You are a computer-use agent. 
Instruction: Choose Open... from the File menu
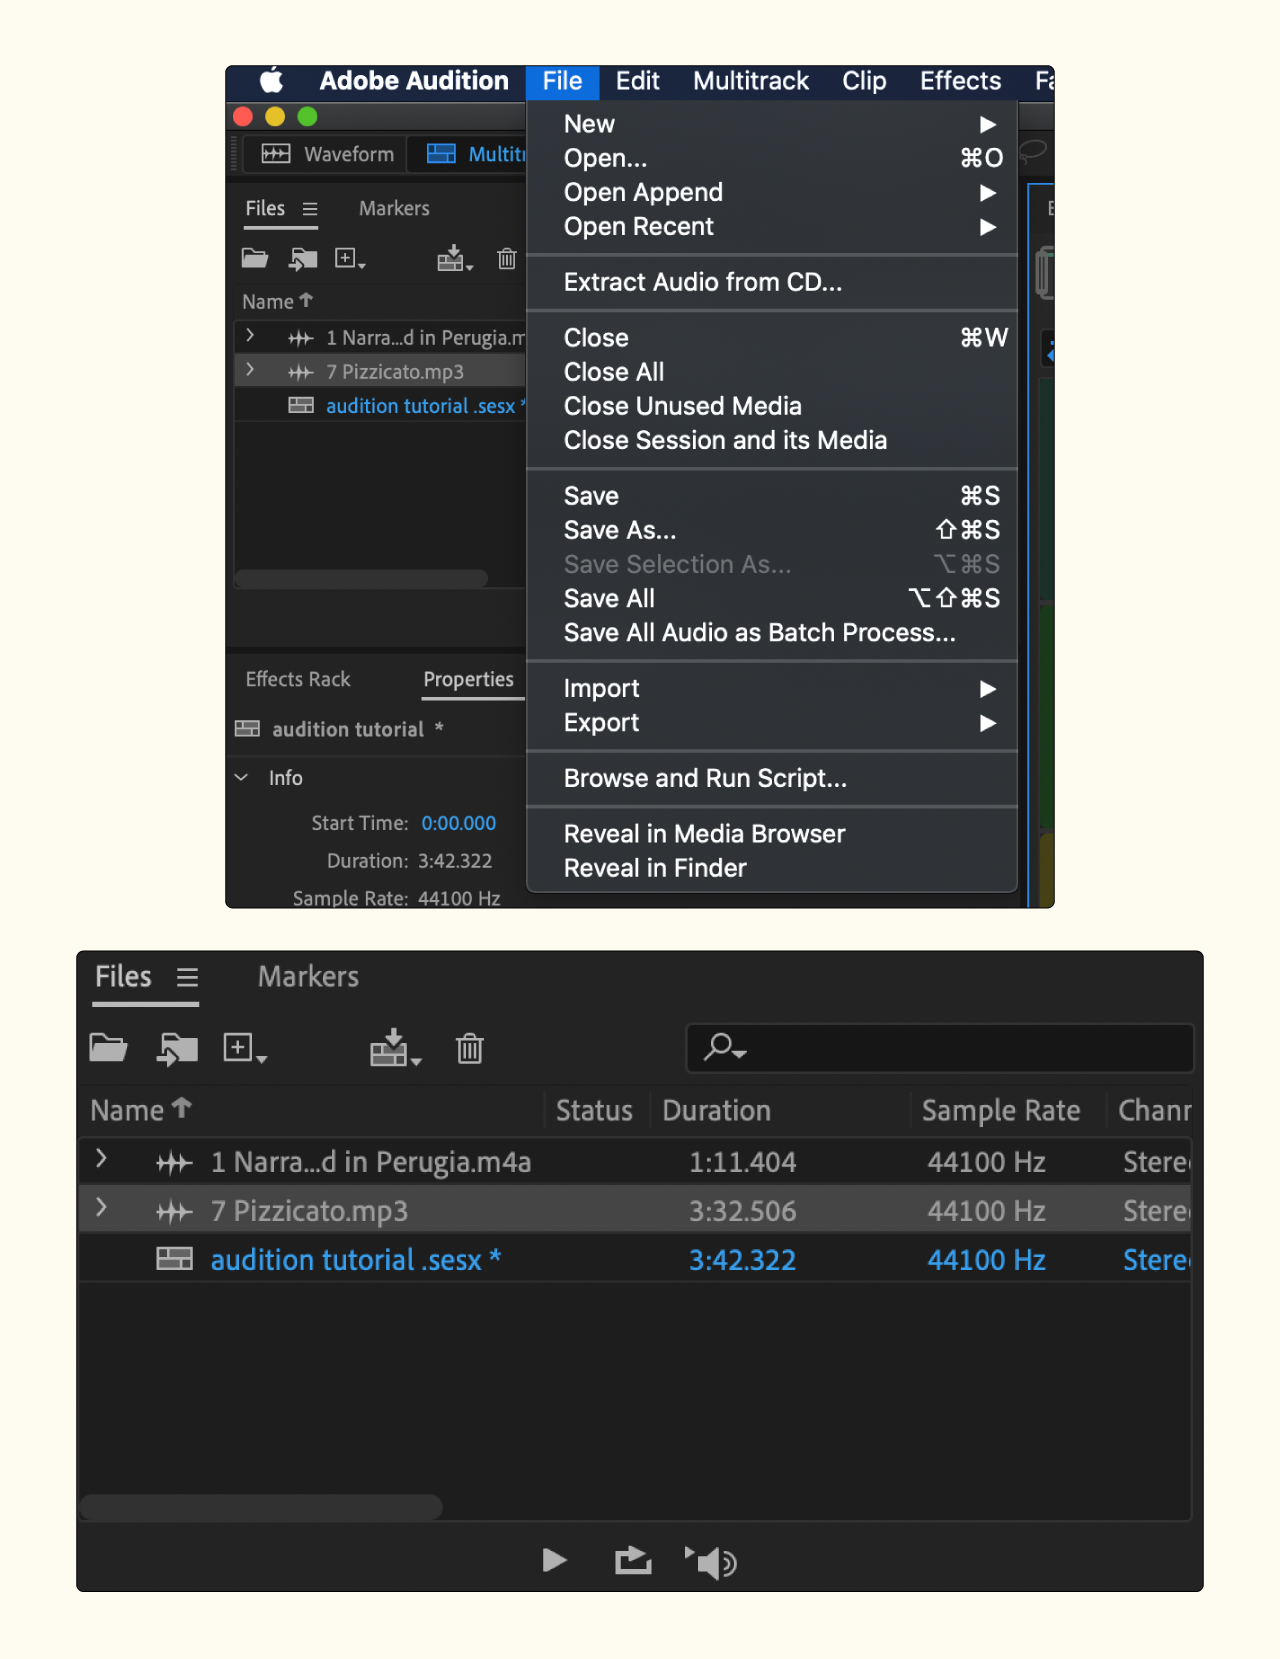point(772,158)
